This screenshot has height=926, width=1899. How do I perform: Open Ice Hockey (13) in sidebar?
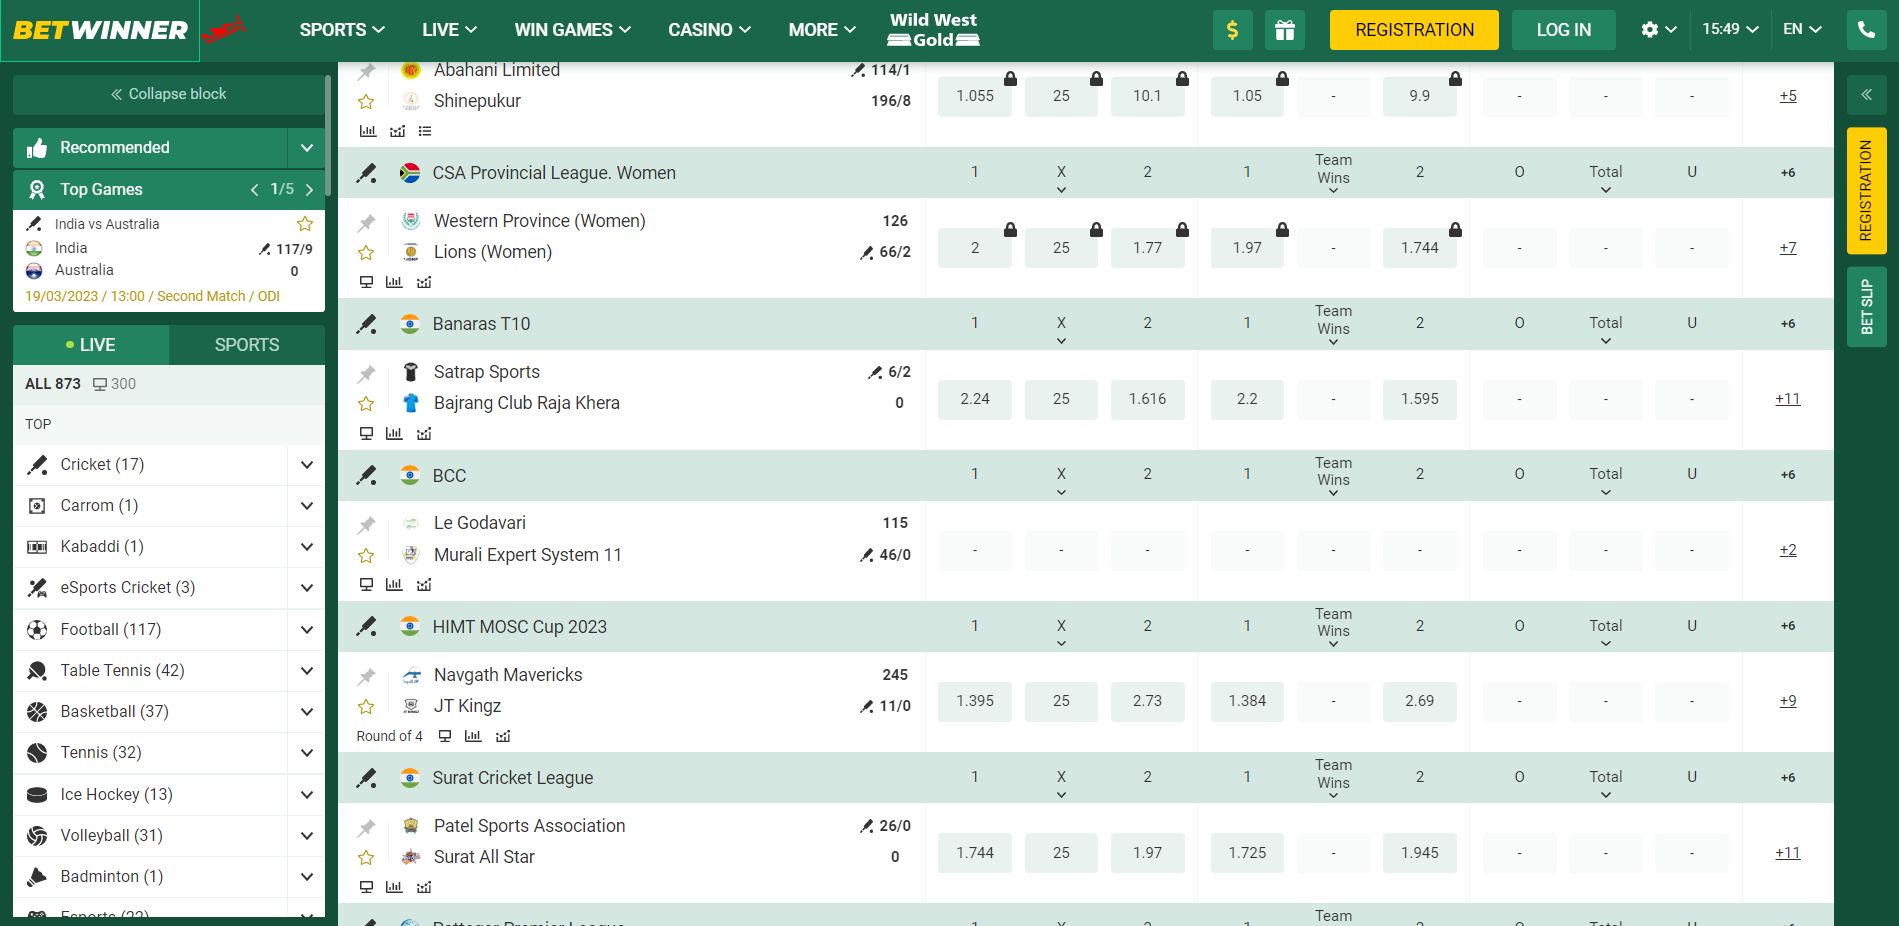pyautogui.click(x=116, y=795)
